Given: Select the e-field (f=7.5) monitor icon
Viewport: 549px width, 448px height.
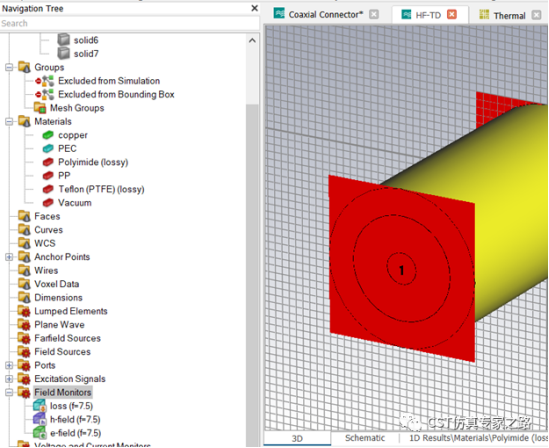Looking at the screenshot, I should coord(39,433).
